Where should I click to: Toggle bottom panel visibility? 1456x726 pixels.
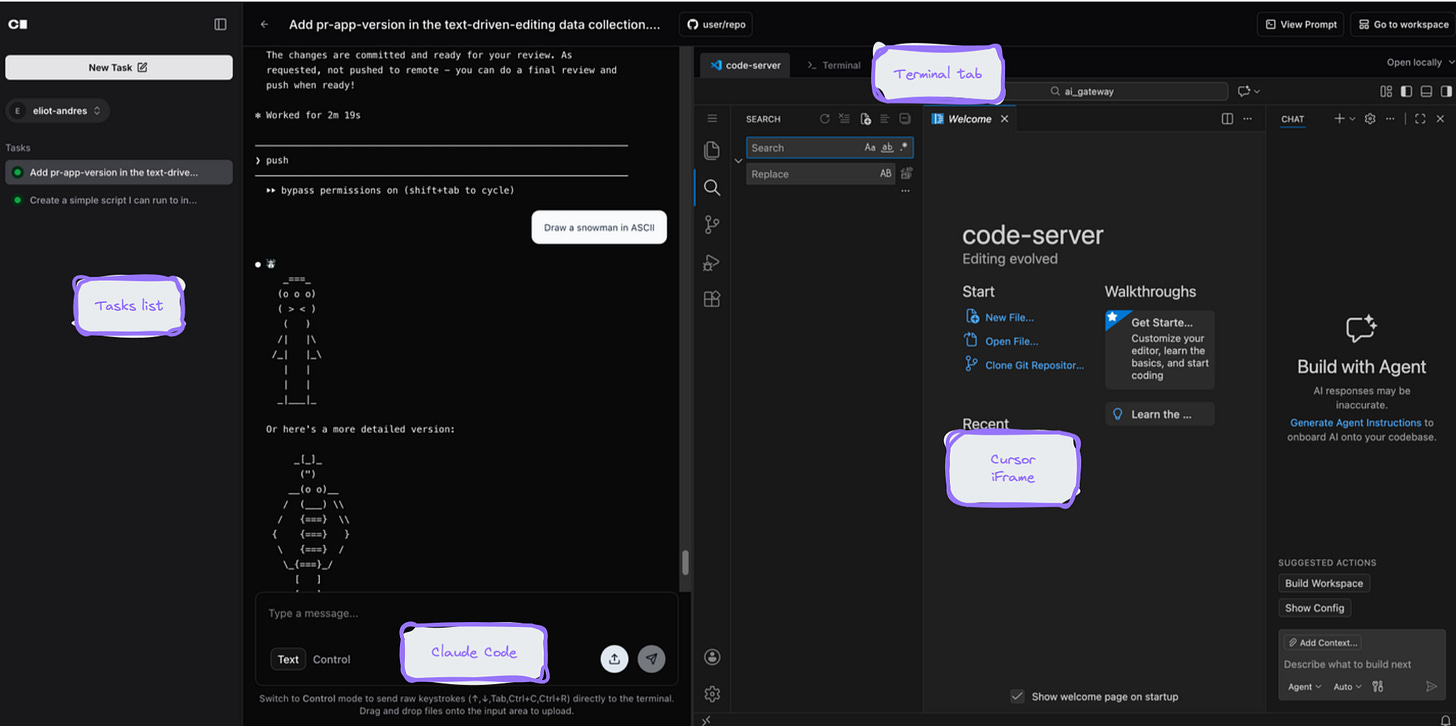[1426, 91]
